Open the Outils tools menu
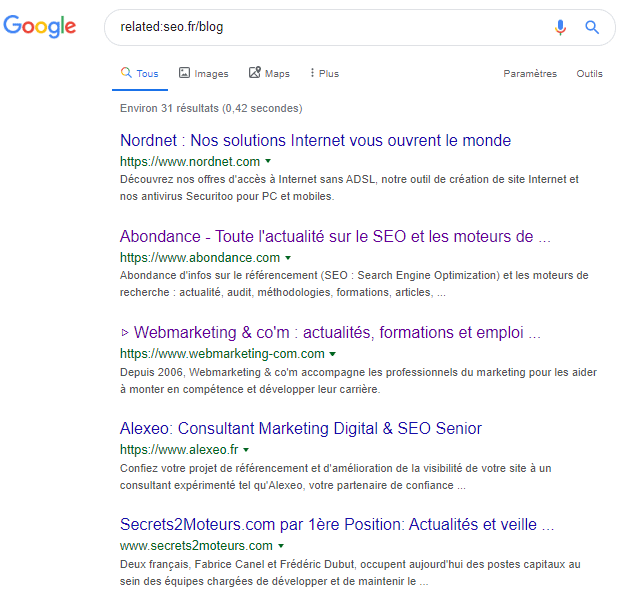 click(x=589, y=74)
